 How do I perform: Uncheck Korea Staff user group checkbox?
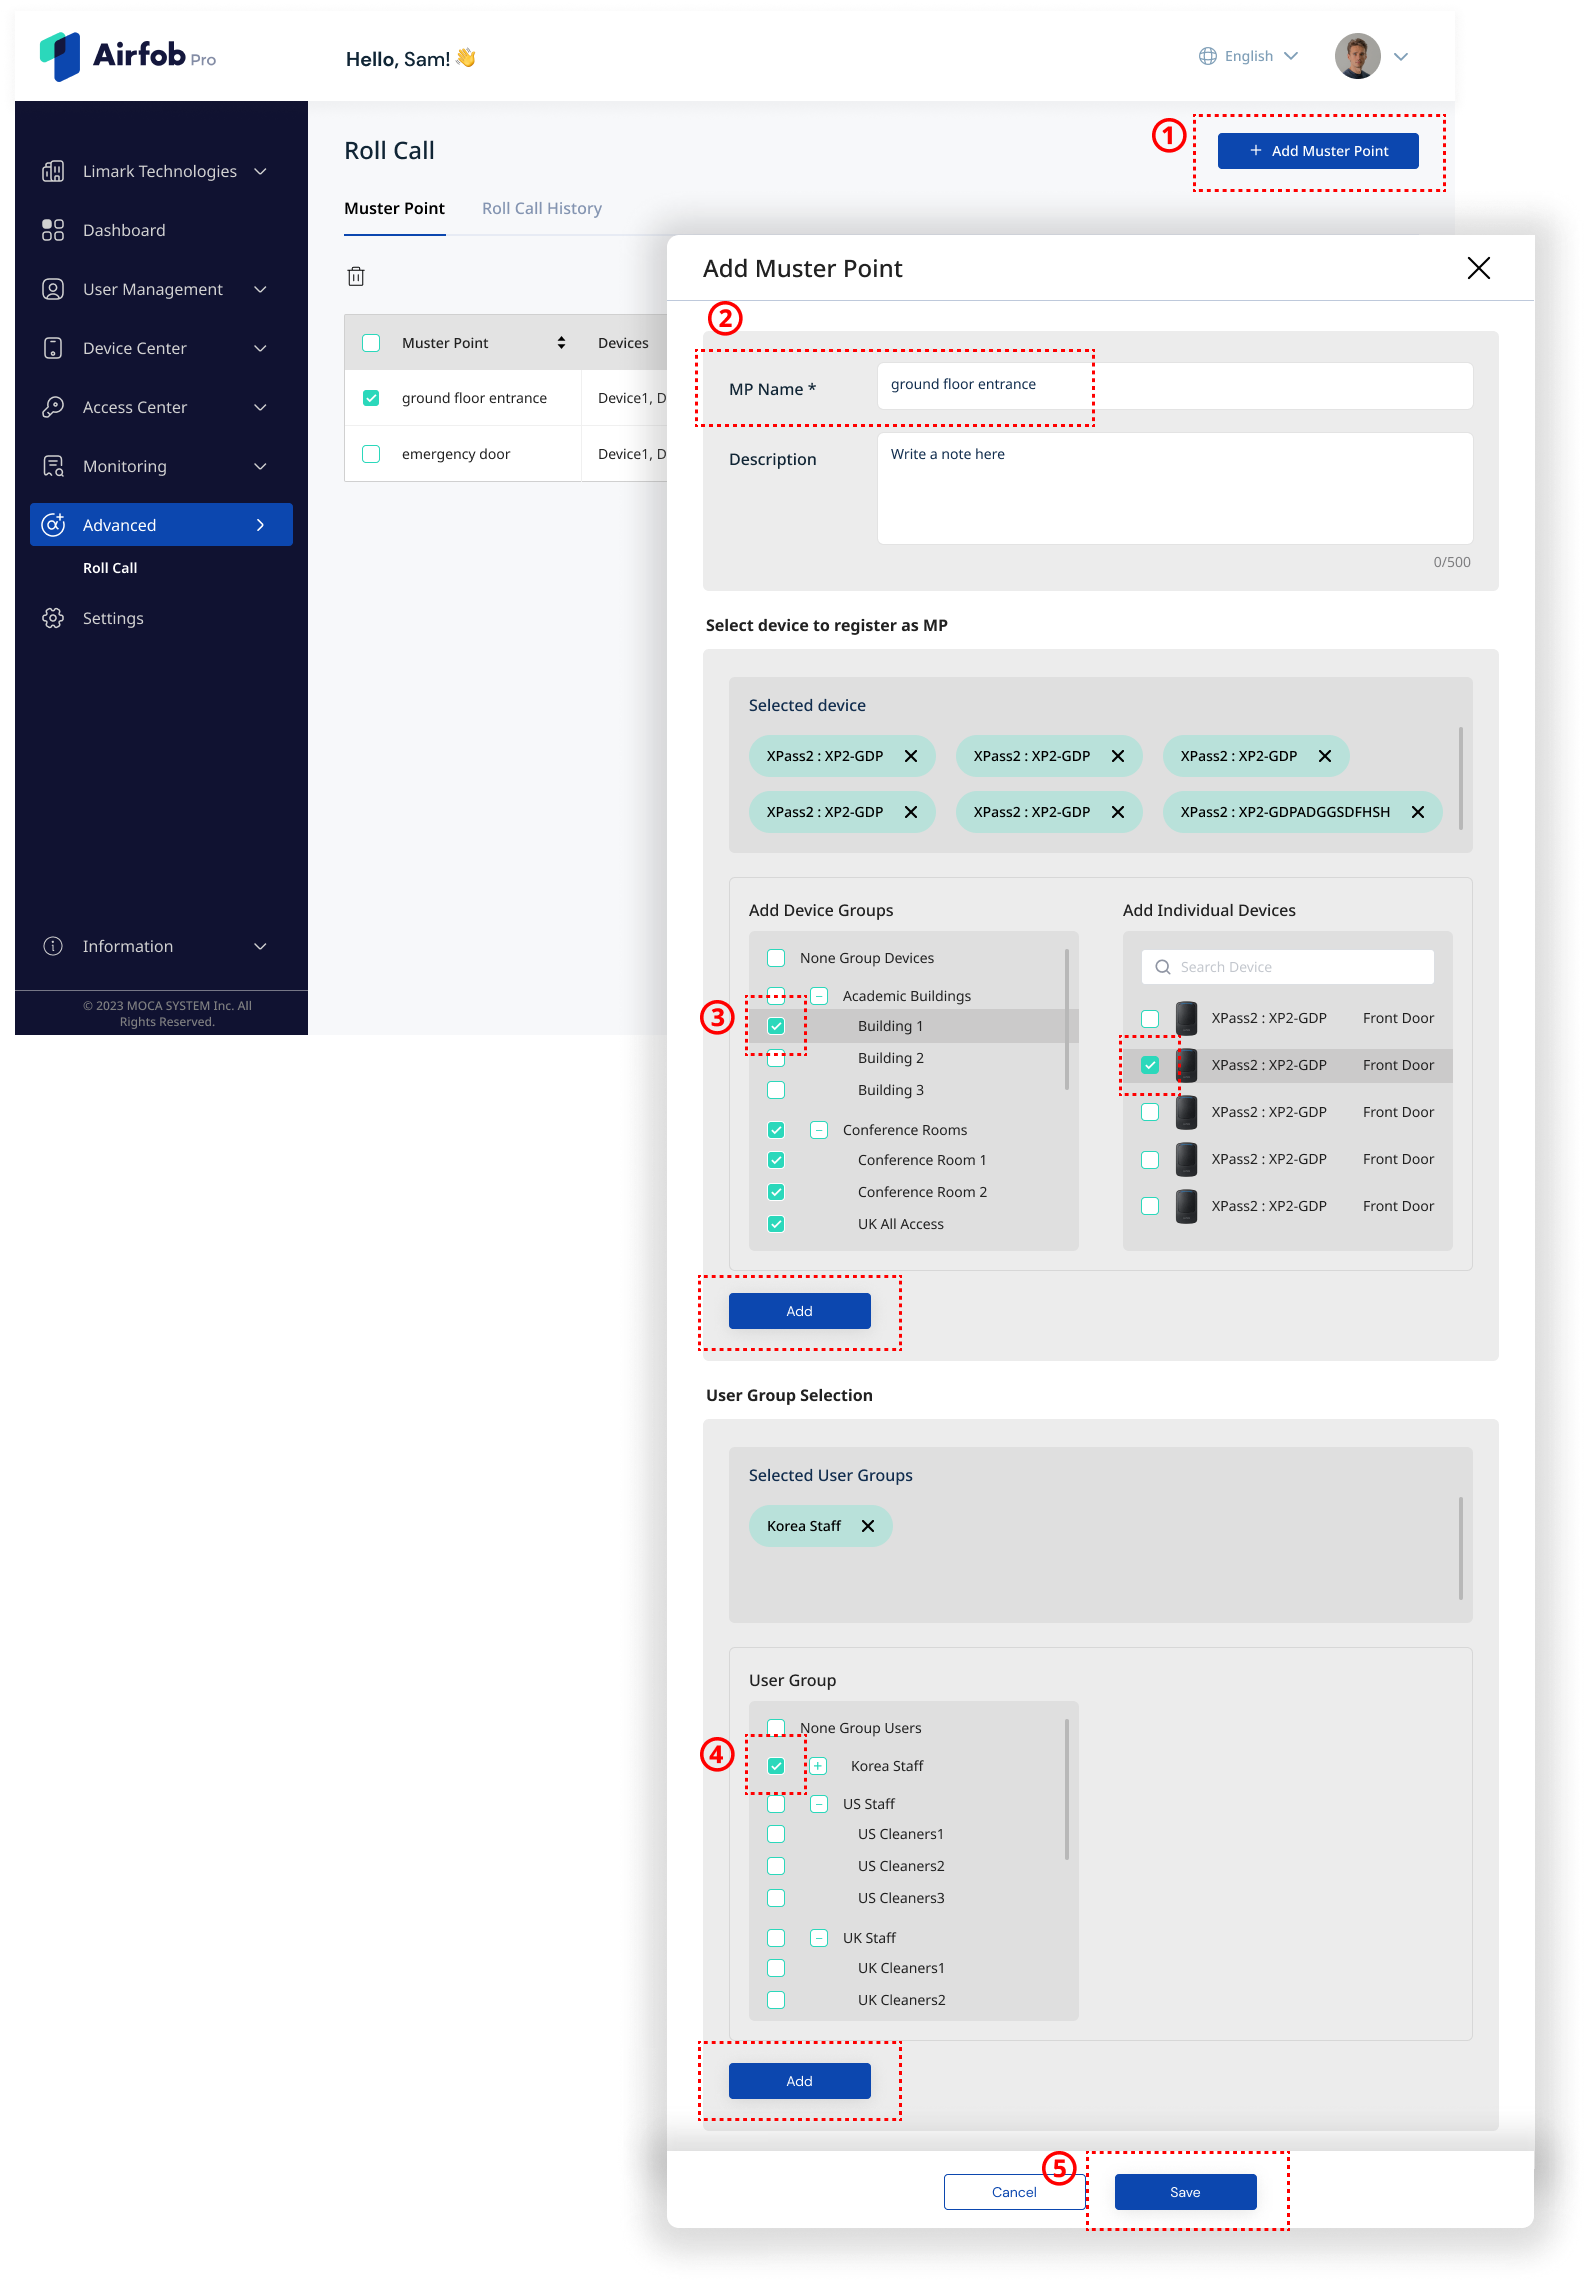(776, 1766)
